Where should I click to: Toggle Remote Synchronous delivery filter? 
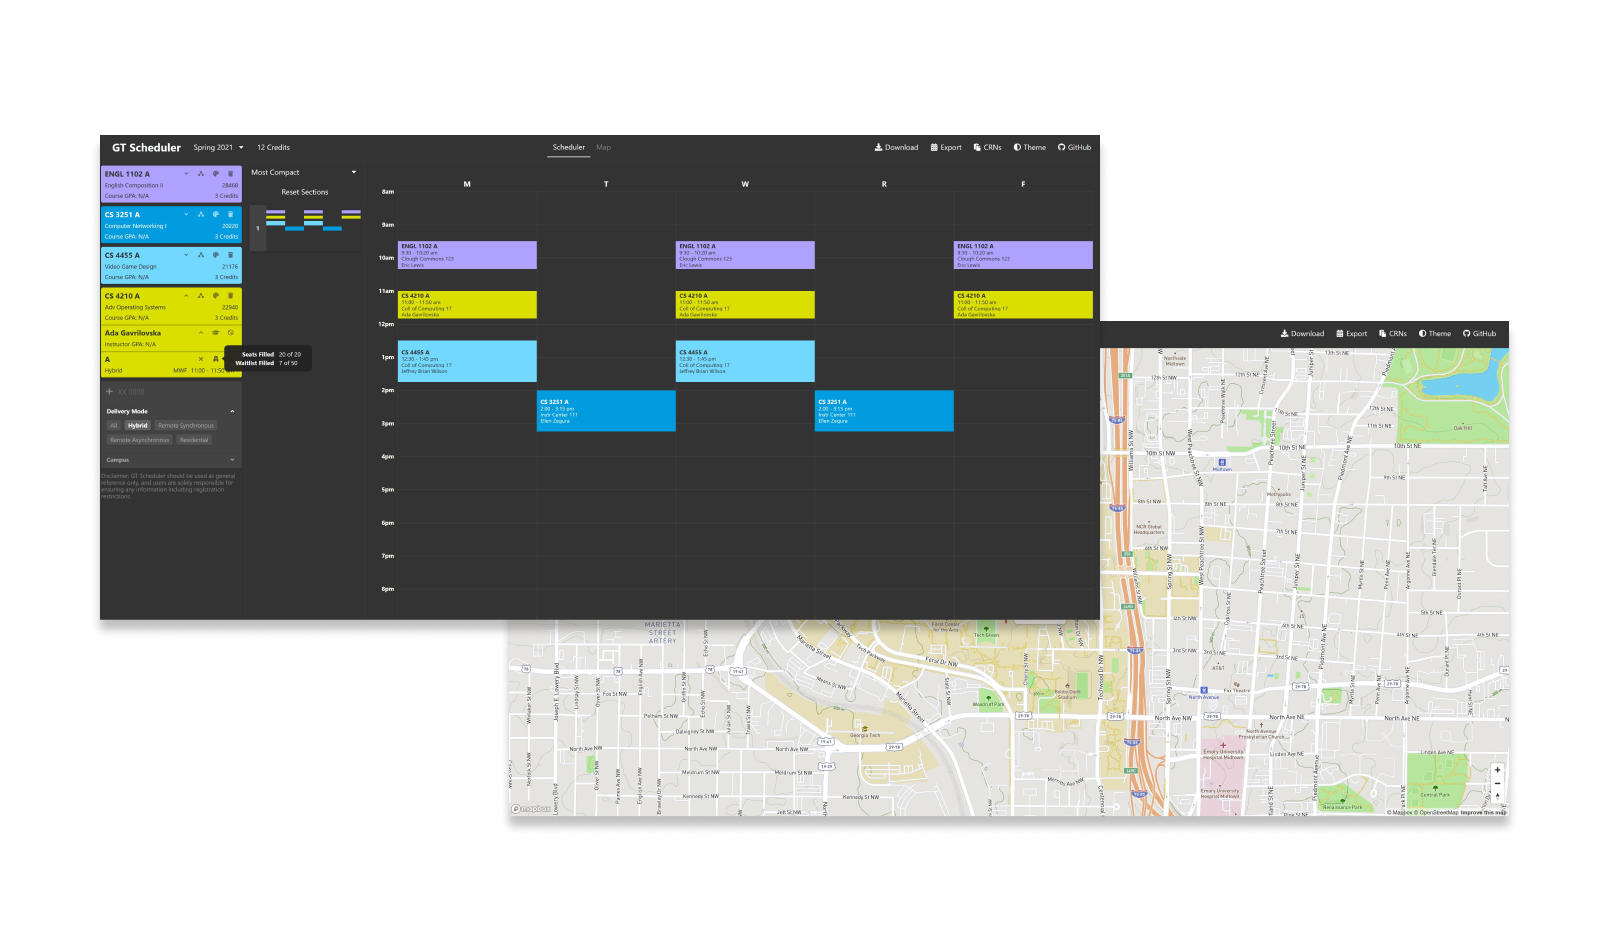[186, 426]
